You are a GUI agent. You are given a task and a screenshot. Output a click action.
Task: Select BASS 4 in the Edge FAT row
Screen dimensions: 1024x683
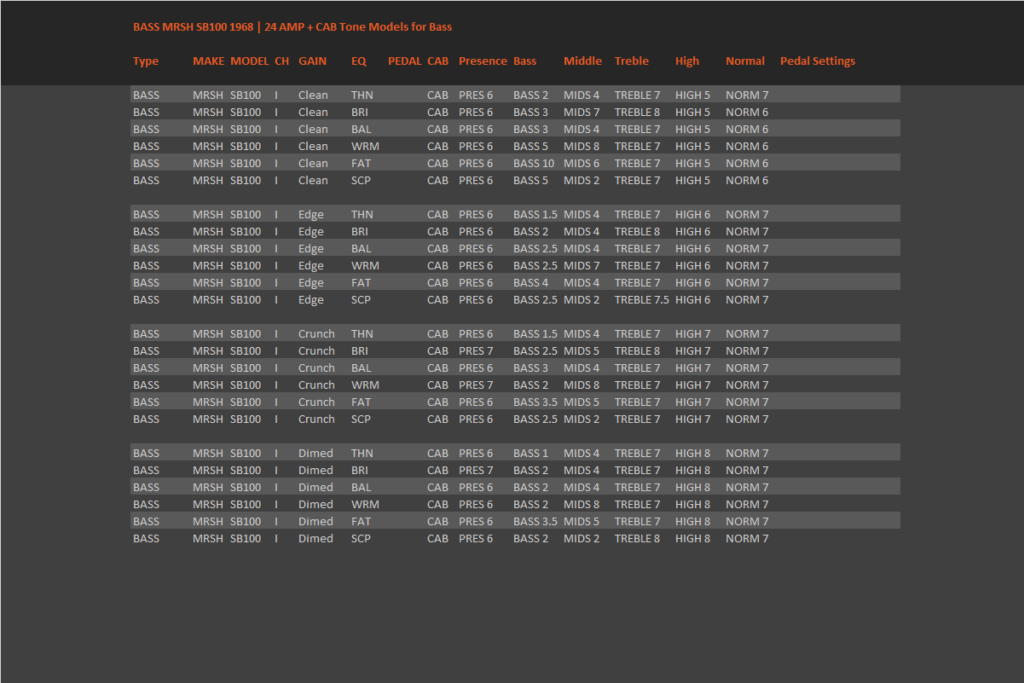tap(530, 283)
